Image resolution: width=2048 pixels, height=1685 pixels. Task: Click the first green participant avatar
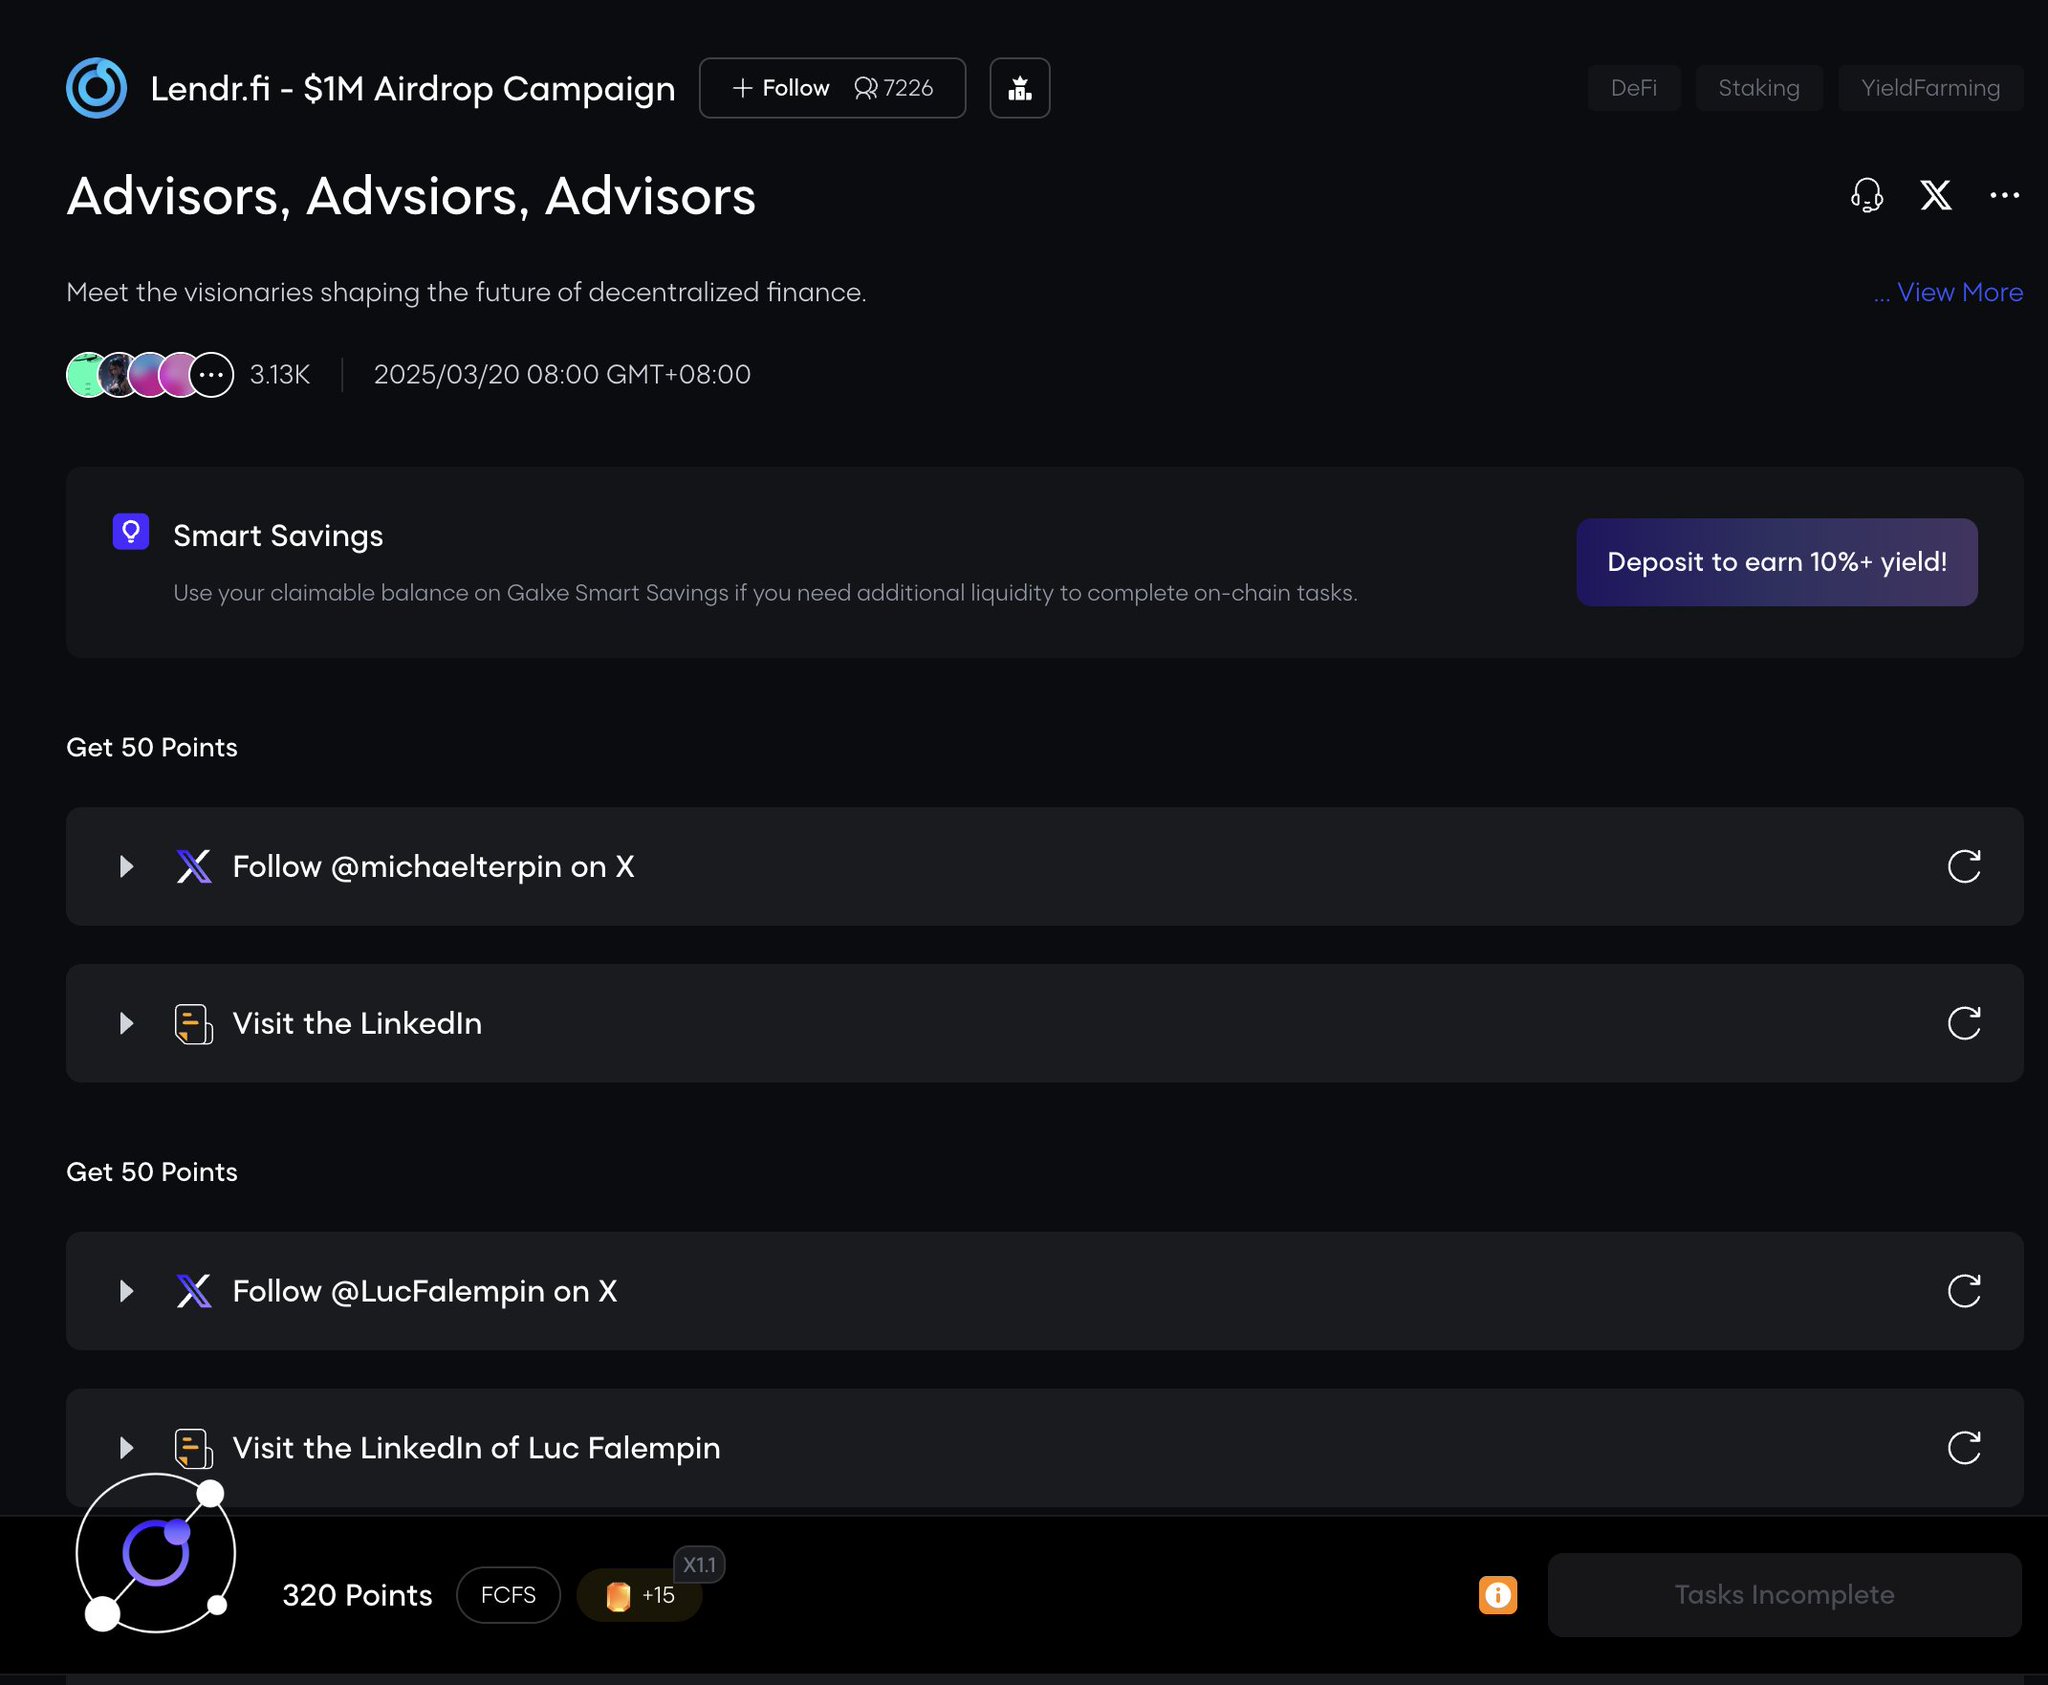pyautogui.click(x=84, y=375)
